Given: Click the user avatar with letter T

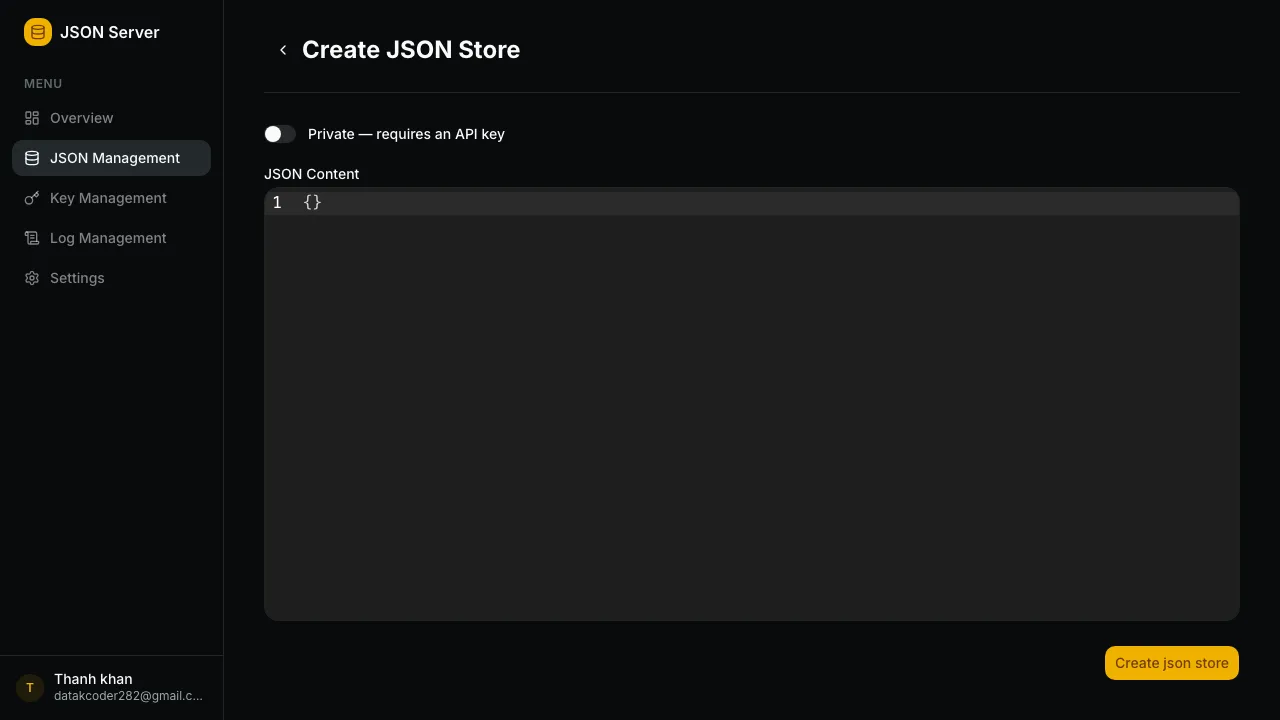Looking at the screenshot, I should tap(30, 688).
